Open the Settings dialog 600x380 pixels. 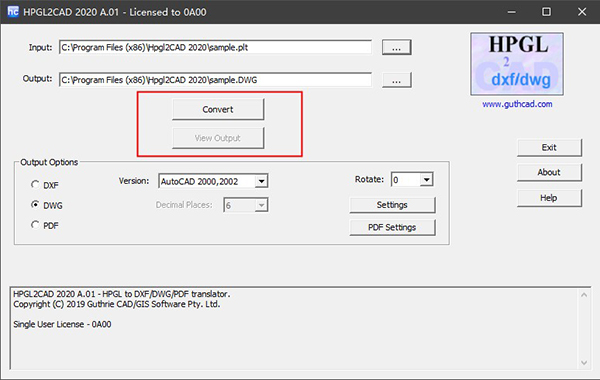[392, 205]
